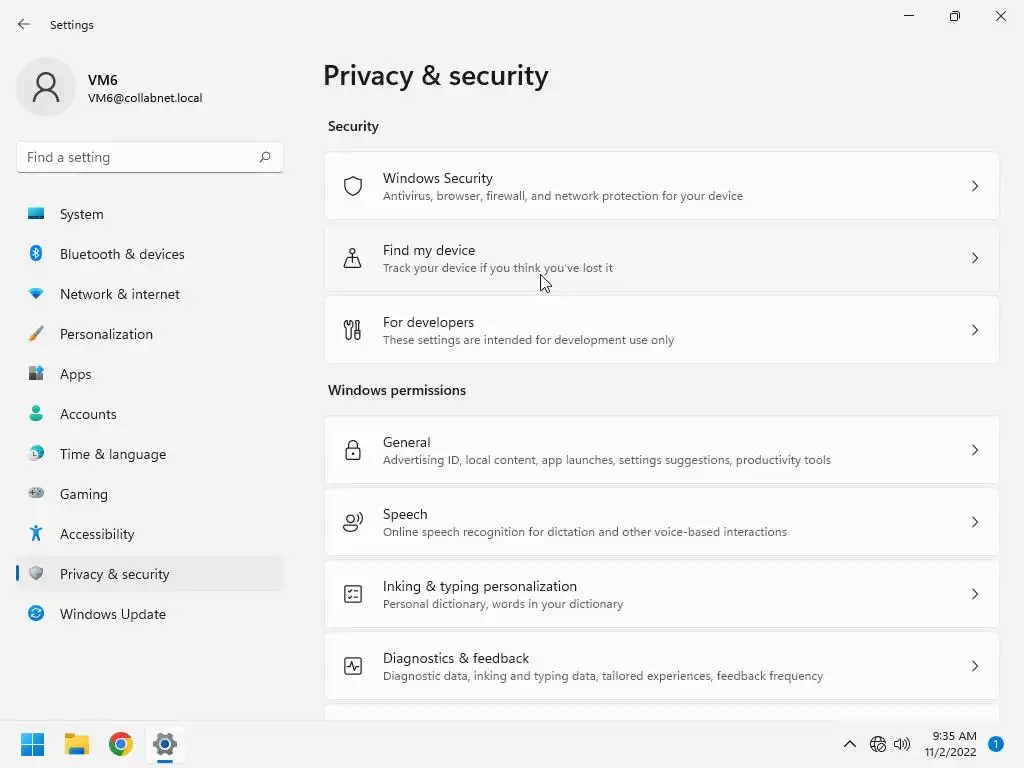
Task: Go to Bluetooth & devices
Action: click(122, 254)
